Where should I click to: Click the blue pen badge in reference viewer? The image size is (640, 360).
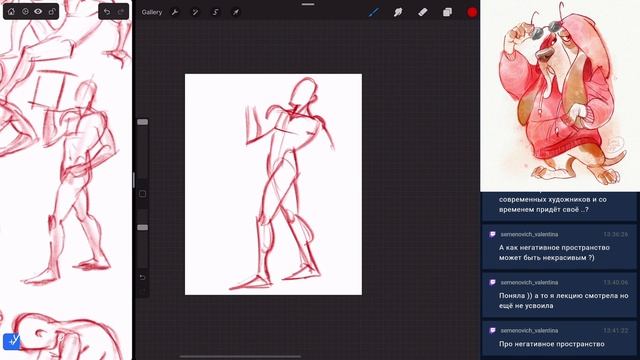point(11,341)
